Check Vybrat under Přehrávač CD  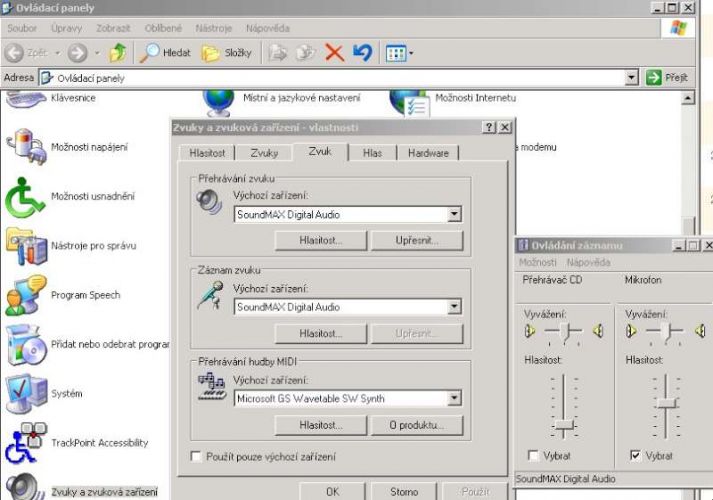pyautogui.click(x=533, y=455)
